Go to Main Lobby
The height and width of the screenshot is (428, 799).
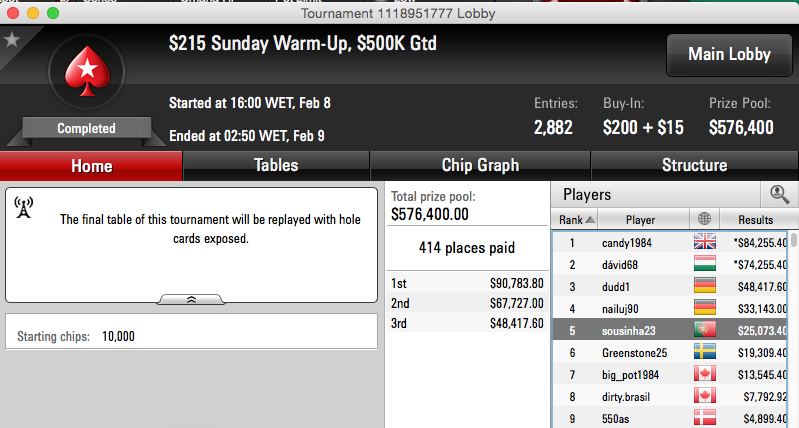click(x=729, y=55)
